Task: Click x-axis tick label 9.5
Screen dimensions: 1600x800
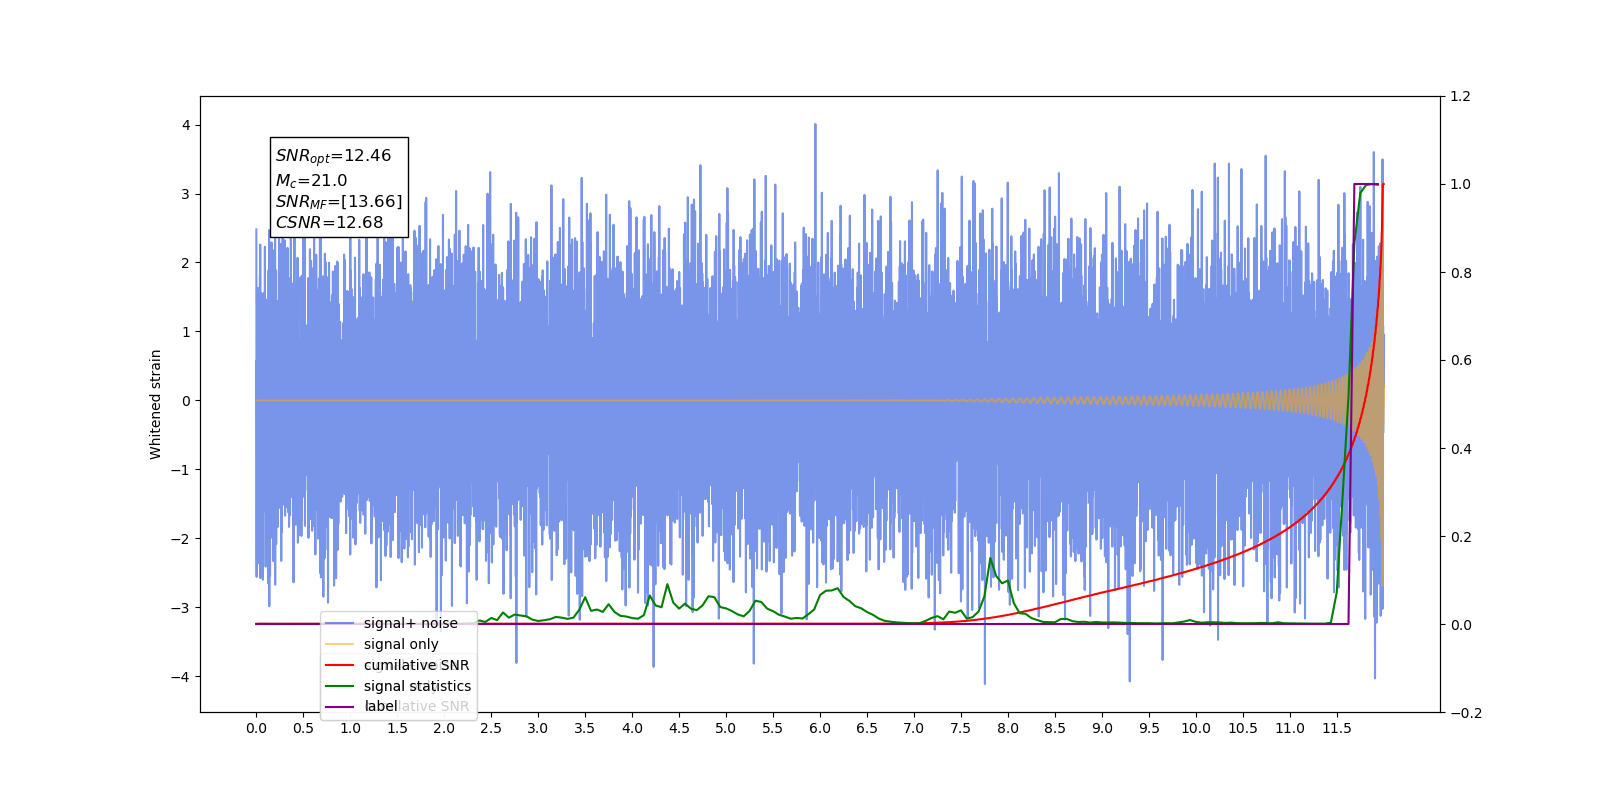Action: pyautogui.click(x=1149, y=728)
